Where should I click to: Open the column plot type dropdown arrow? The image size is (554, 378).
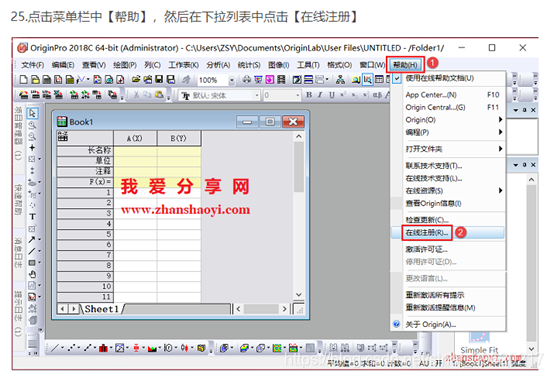[x=111, y=348]
